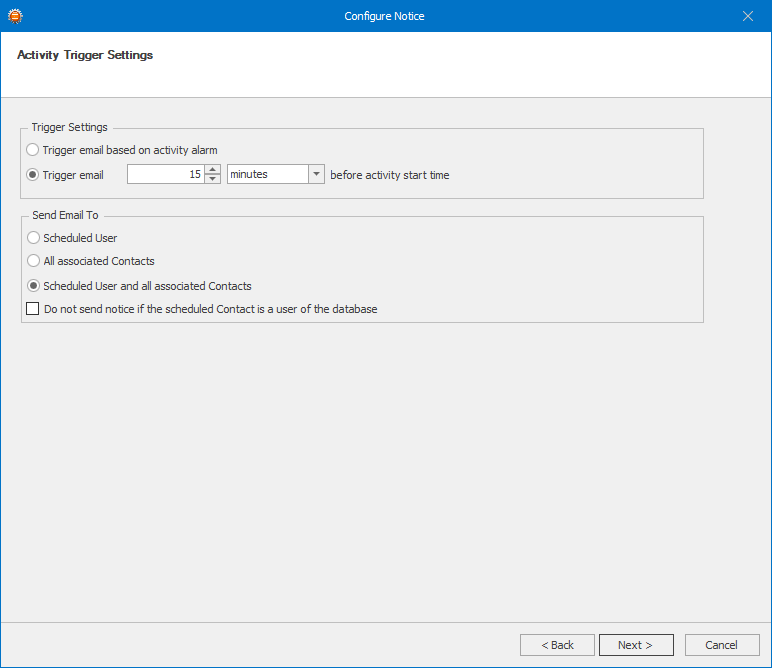Open the minutes unit dropdown
The image size is (772, 668).
[x=316, y=174]
